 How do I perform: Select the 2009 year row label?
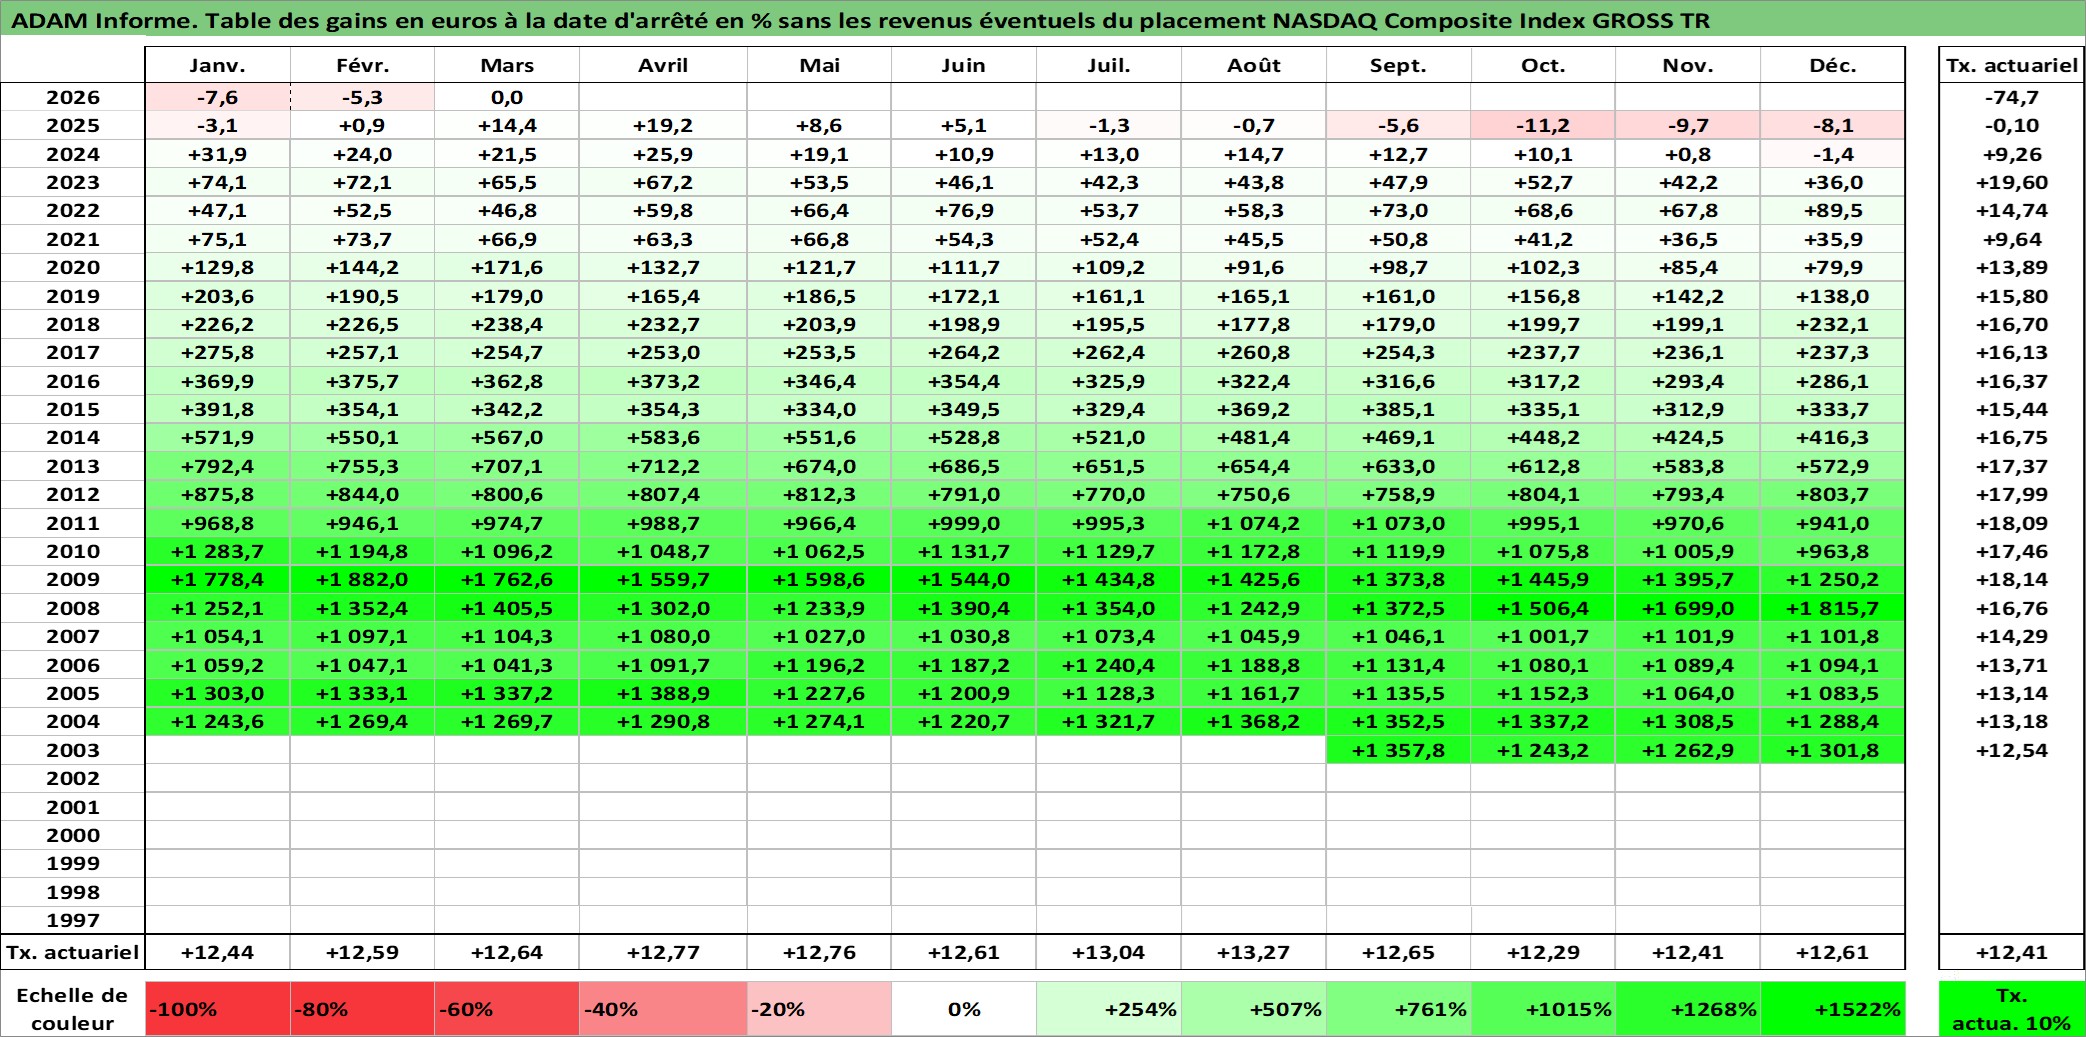click(x=73, y=579)
